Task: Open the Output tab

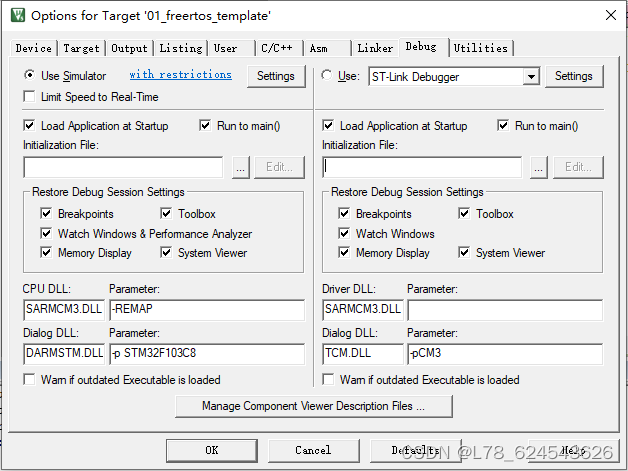Action: (129, 48)
